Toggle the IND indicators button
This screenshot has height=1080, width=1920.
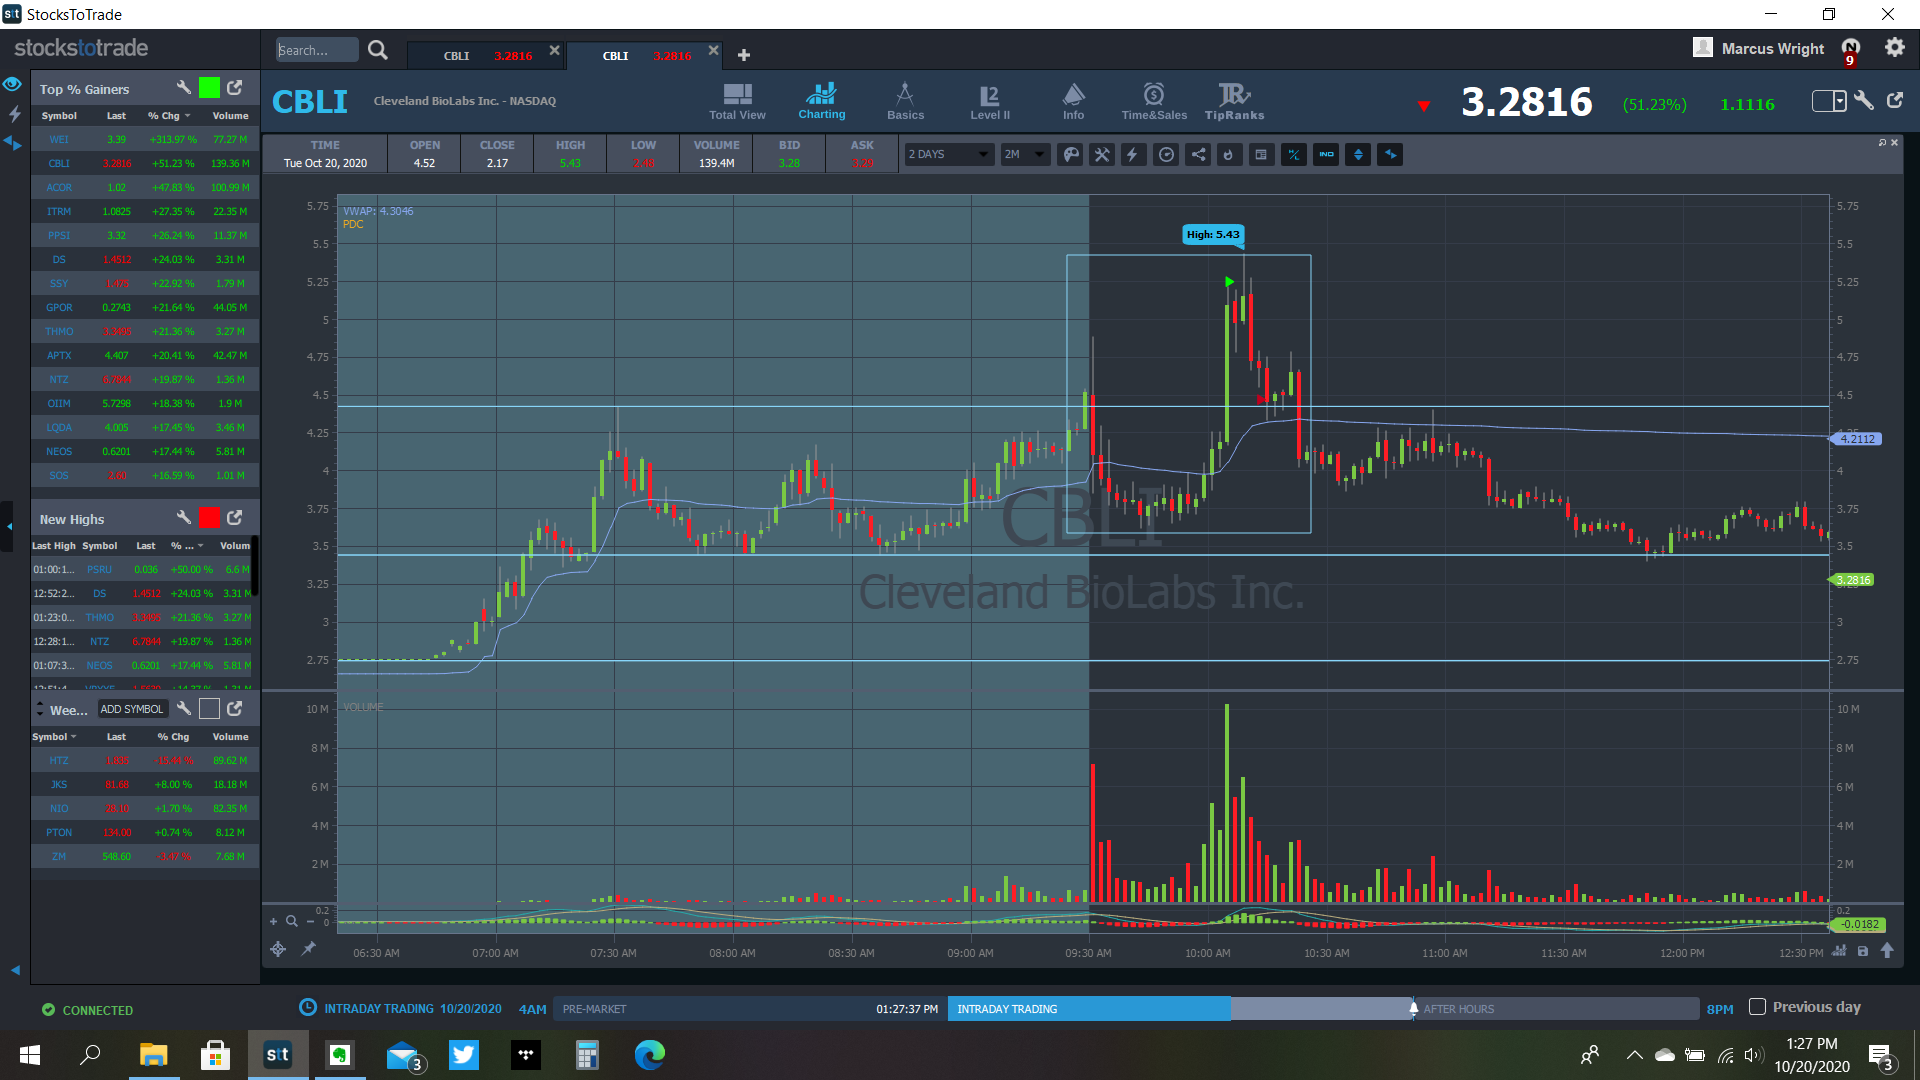[1326, 155]
